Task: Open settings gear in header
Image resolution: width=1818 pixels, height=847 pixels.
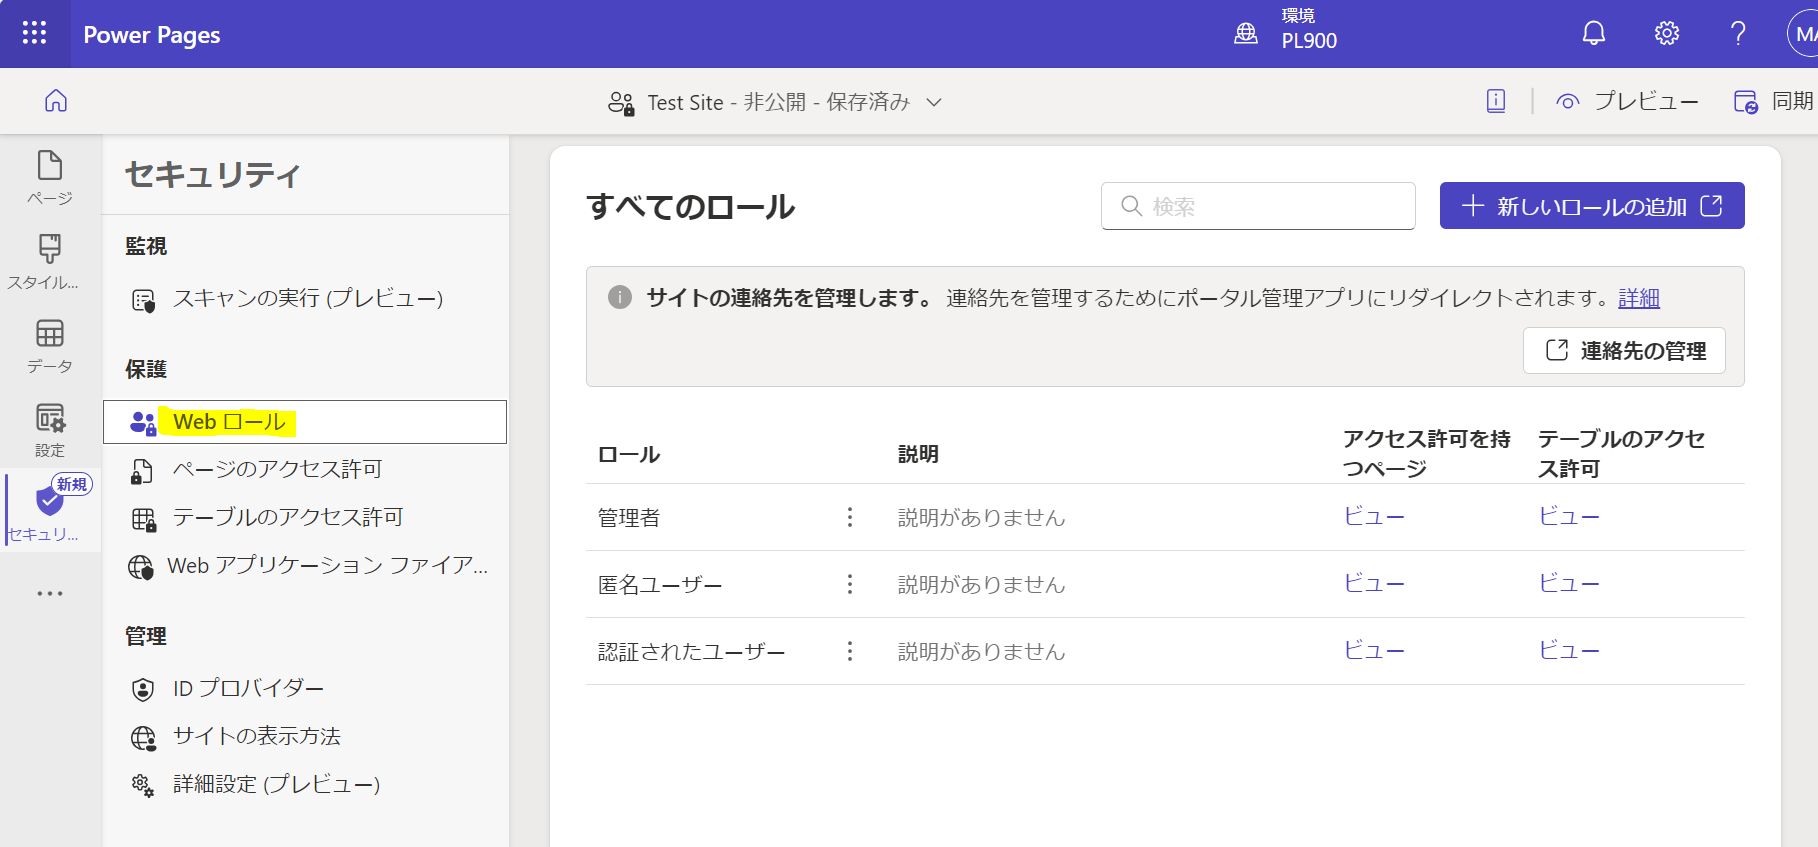Action: (1667, 33)
